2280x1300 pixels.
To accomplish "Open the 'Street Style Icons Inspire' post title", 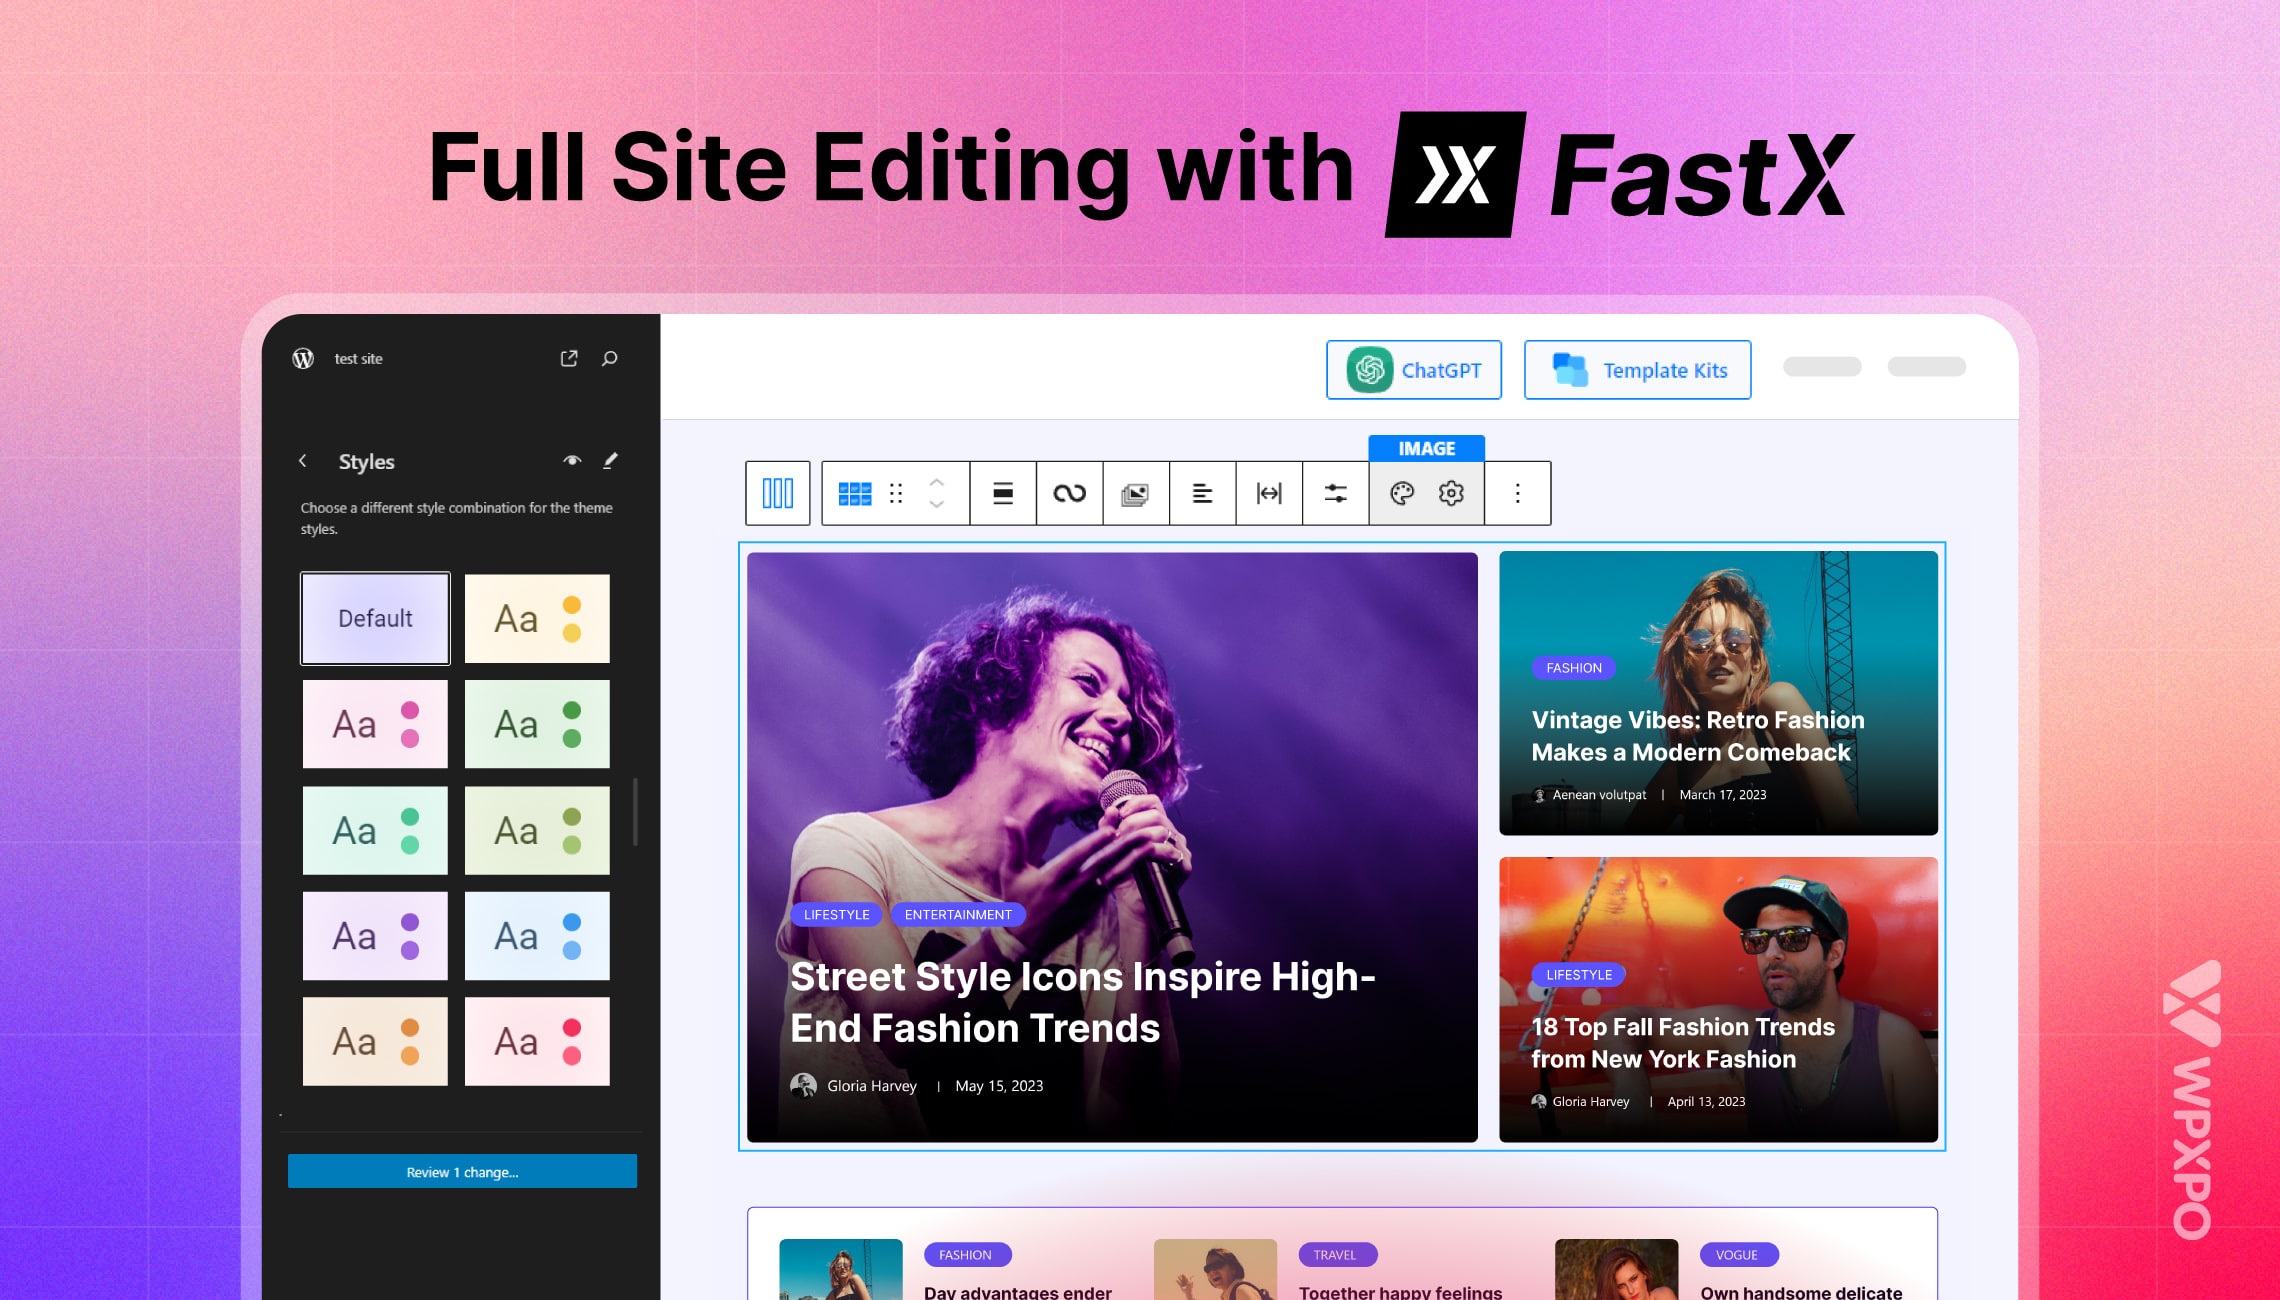I will (1083, 1002).
